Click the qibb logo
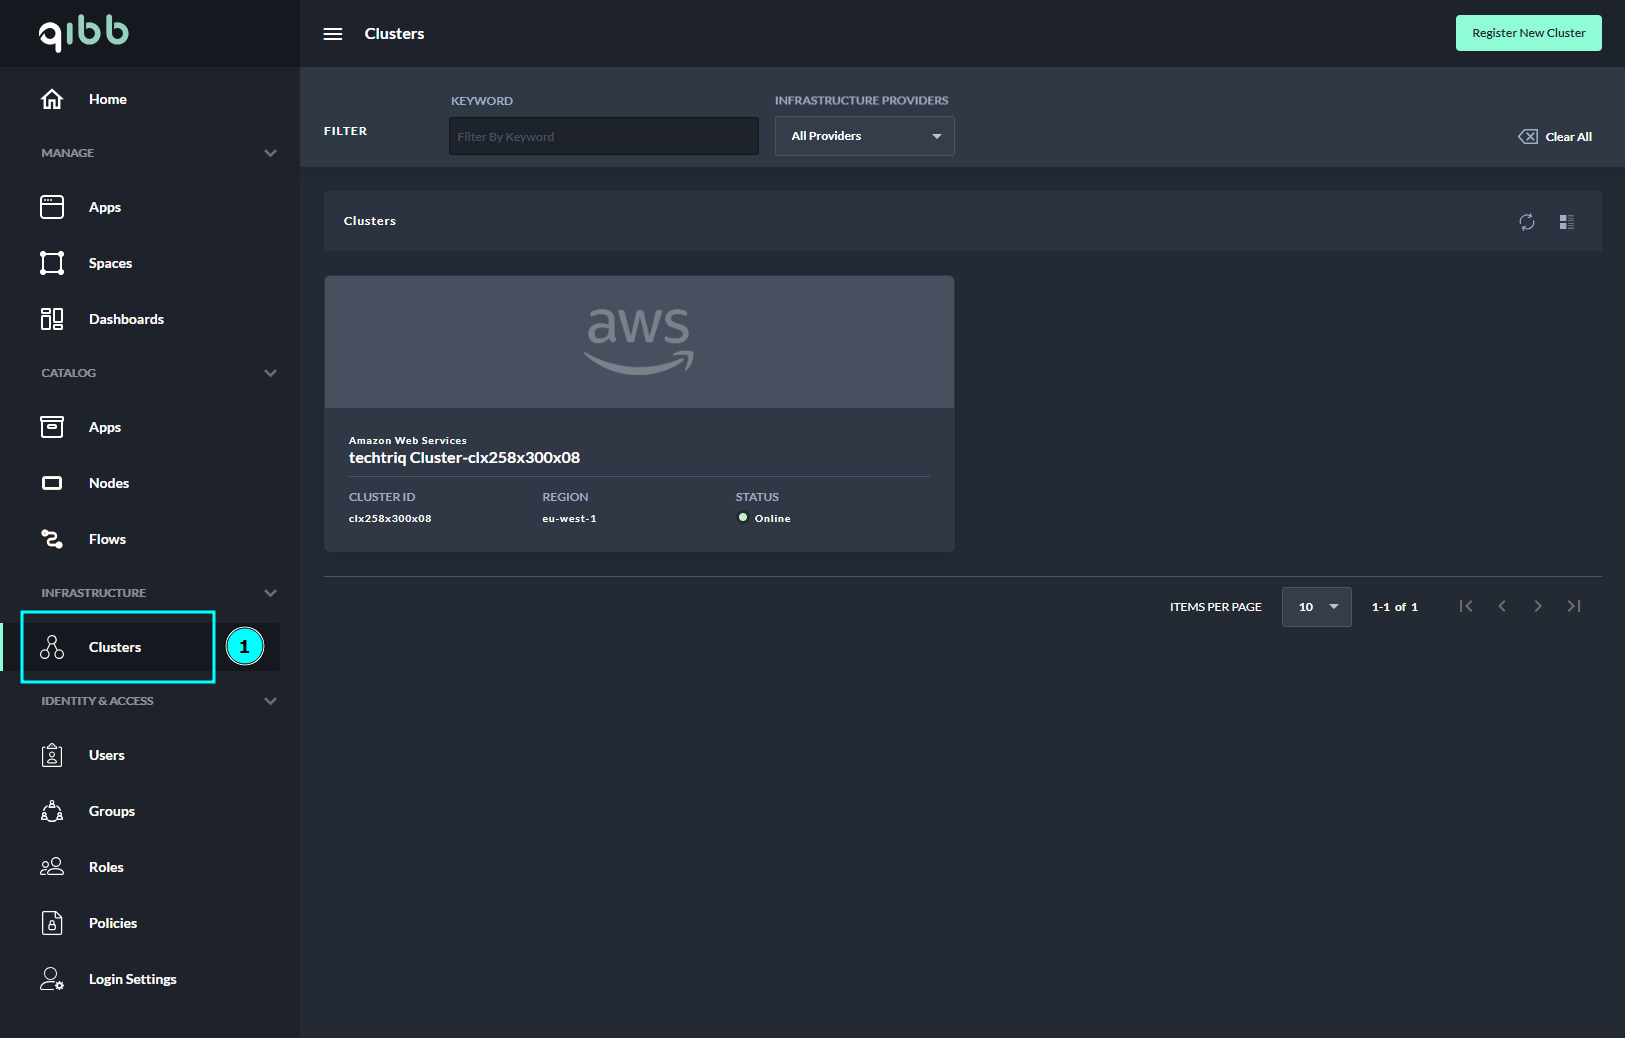This screenshot has height=1038, width=1625. [x=84, y=33]
